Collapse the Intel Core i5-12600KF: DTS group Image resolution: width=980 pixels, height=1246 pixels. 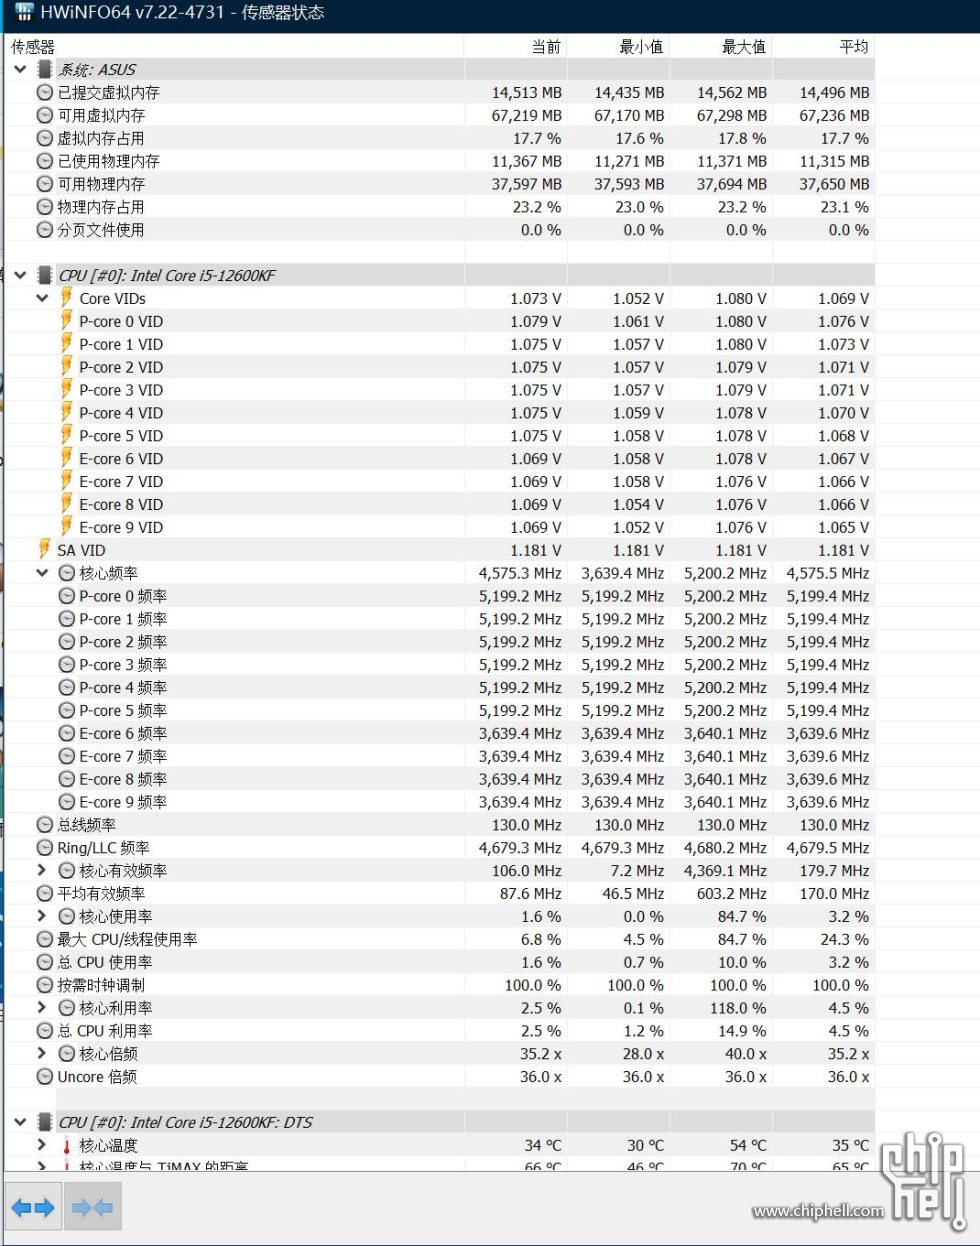click(20, 1122)
